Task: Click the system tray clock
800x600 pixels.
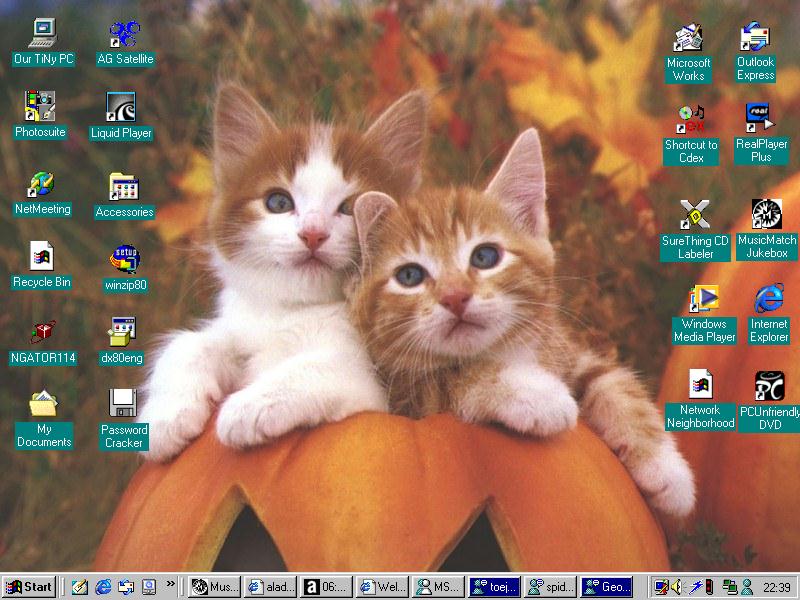Action: [x=776, y=587]
